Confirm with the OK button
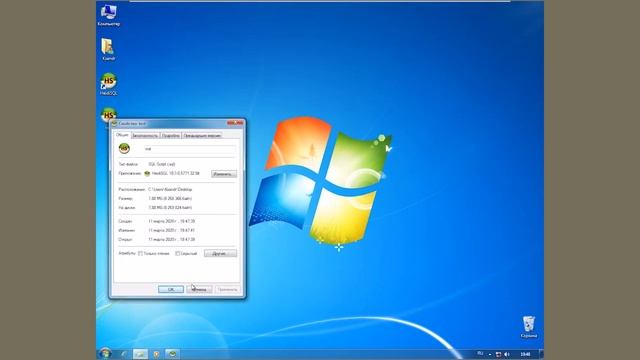The height and width of the screenshot is (360, 640). 171,289
